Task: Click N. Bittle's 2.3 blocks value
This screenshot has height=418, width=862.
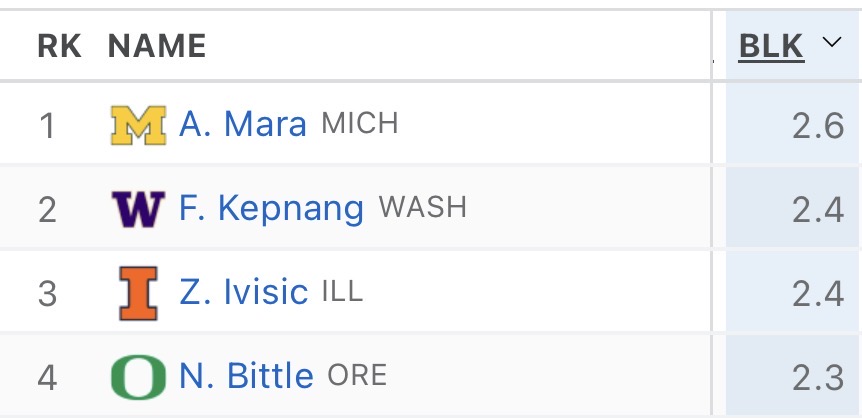Action: click(819, 379)
